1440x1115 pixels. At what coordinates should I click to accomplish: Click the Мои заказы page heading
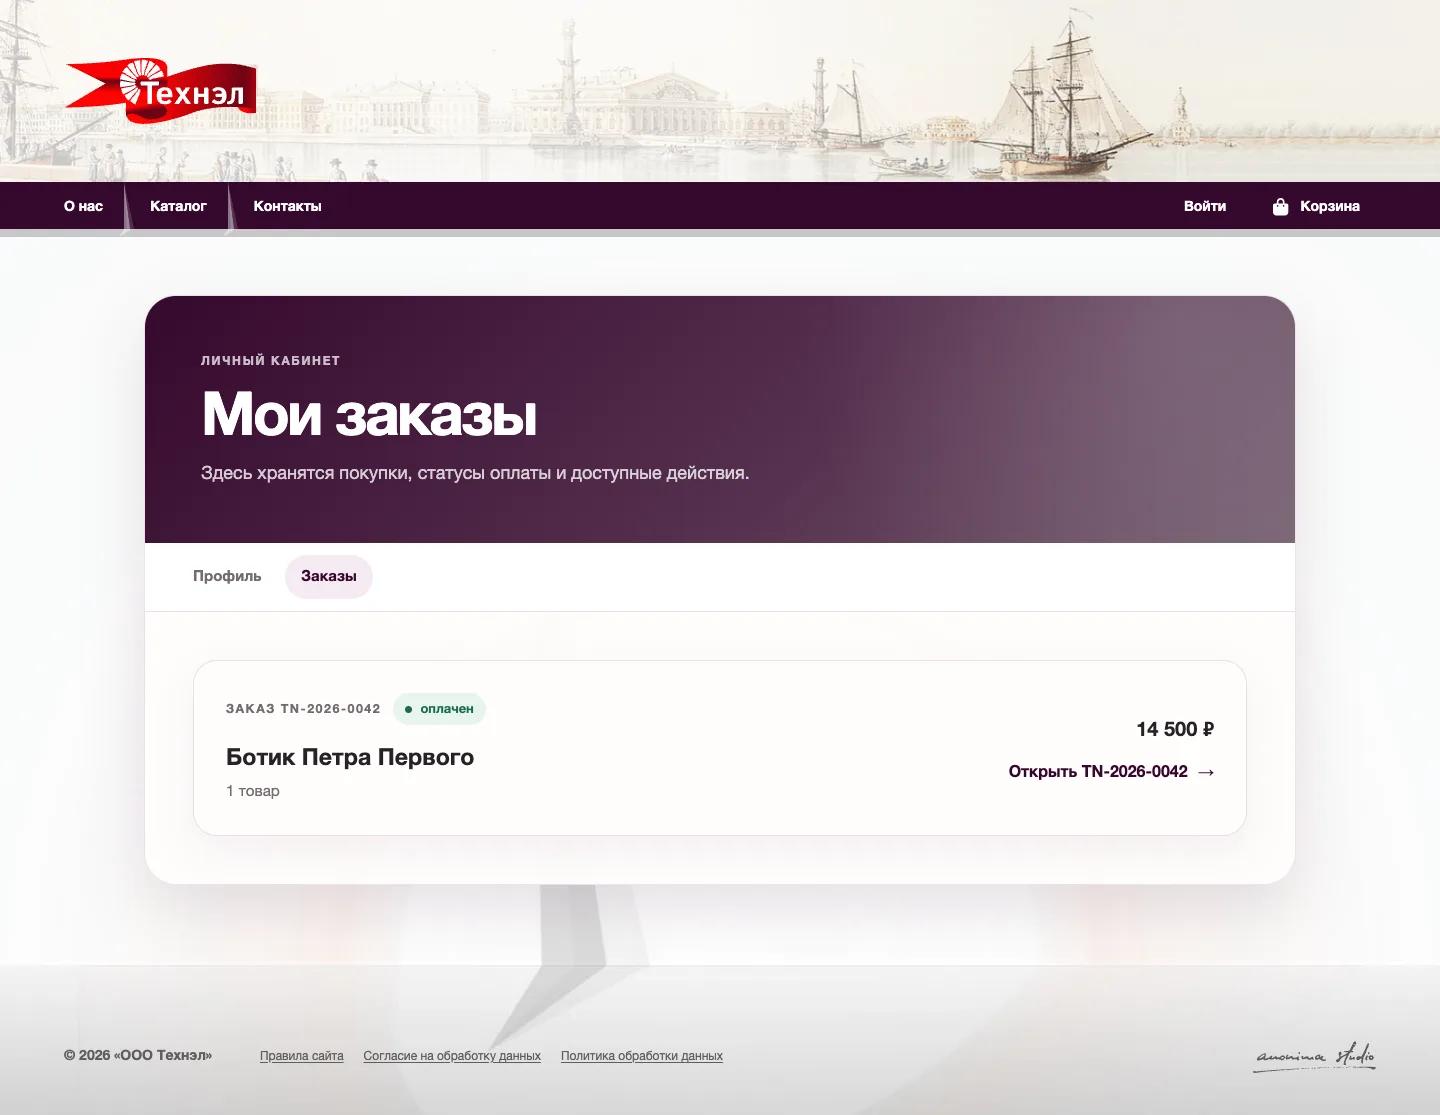click(369, 414)
